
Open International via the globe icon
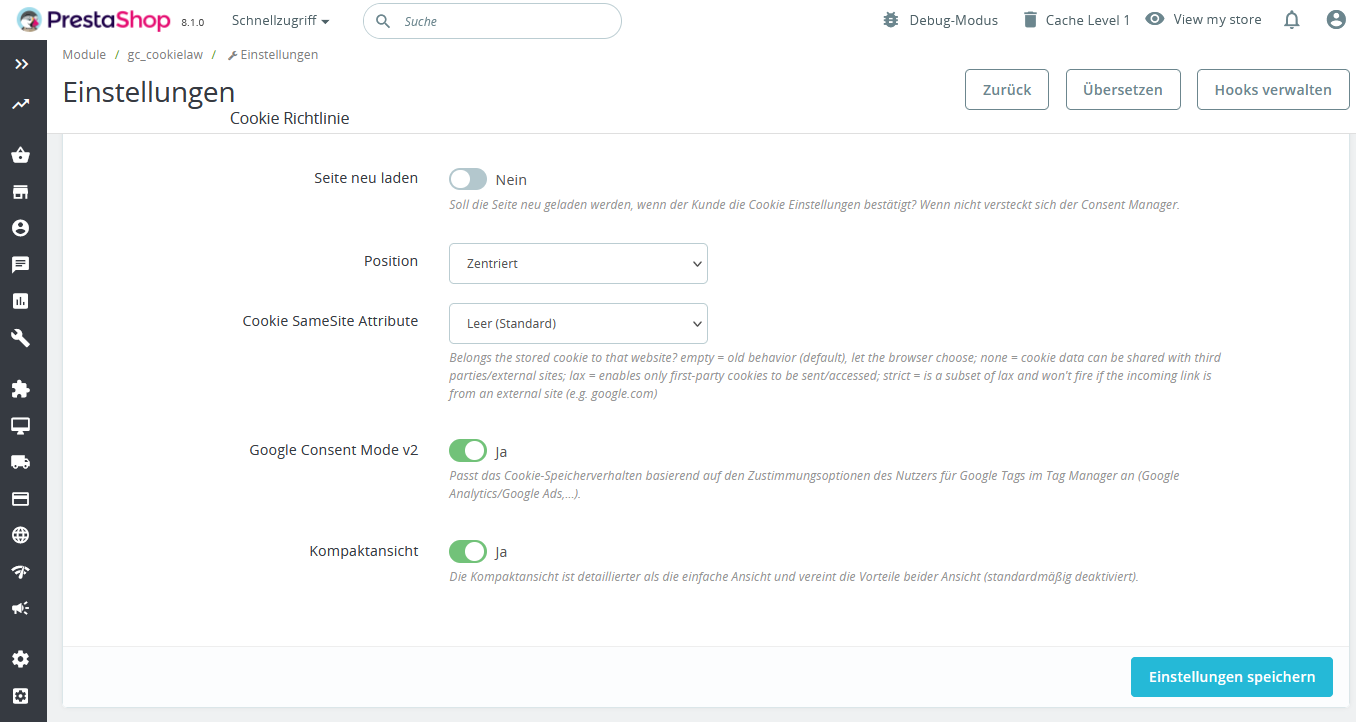pyautogui.click(x=21, y=535)
